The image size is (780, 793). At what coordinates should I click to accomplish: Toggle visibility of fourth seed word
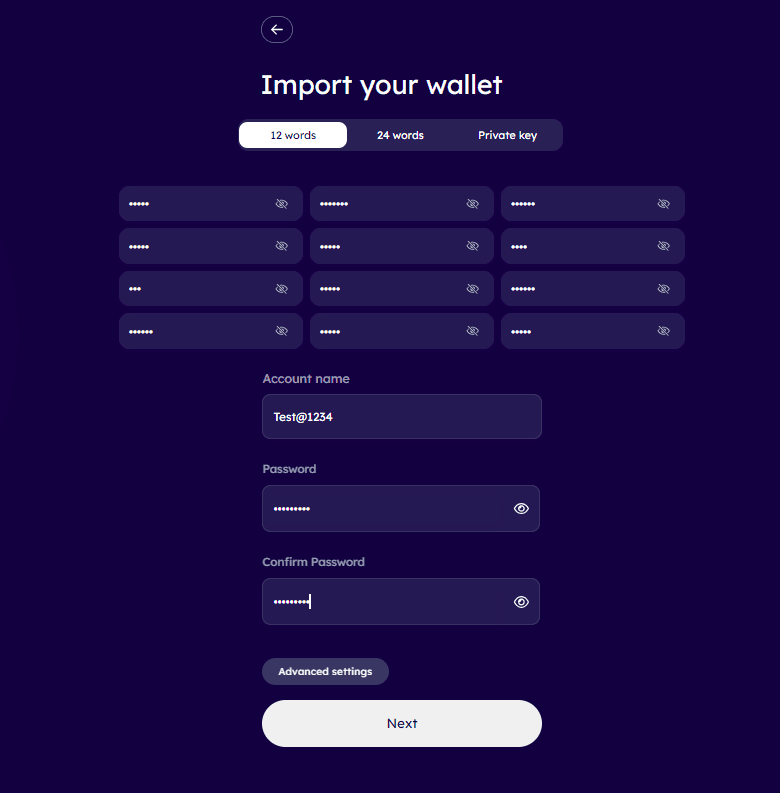[282, 246]
